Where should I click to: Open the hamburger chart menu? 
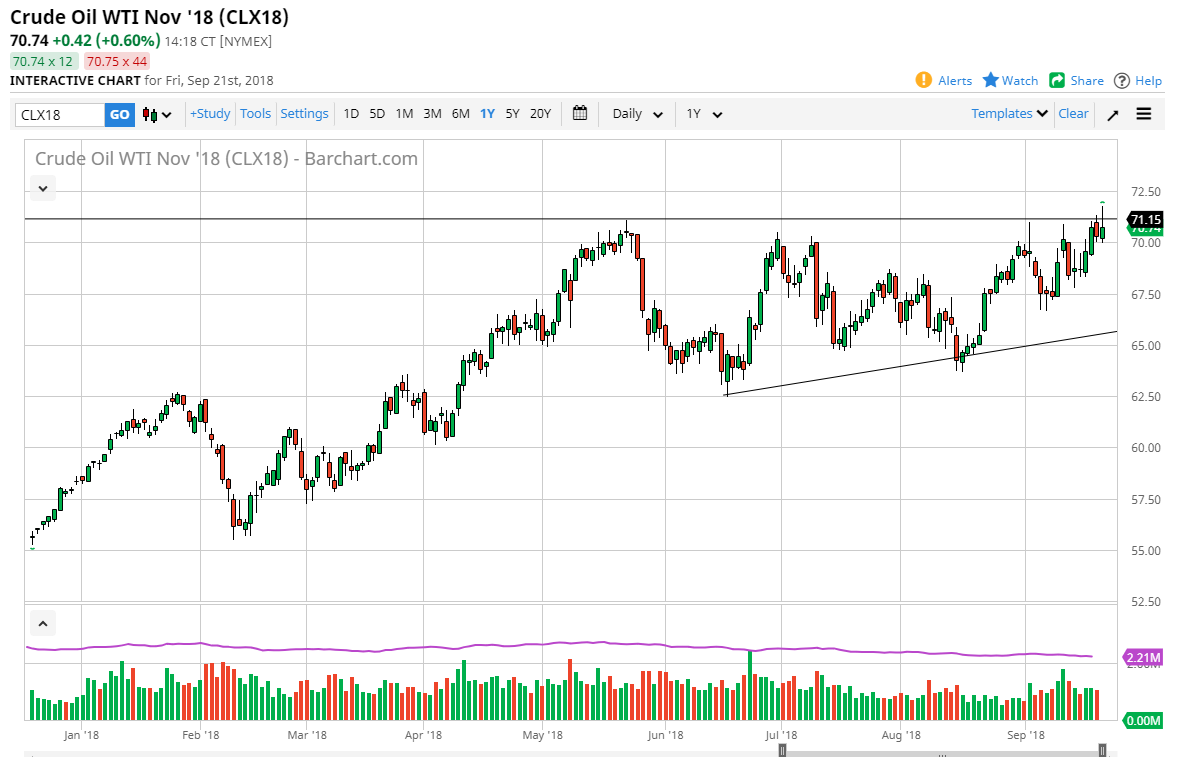tap(1144, 114)
